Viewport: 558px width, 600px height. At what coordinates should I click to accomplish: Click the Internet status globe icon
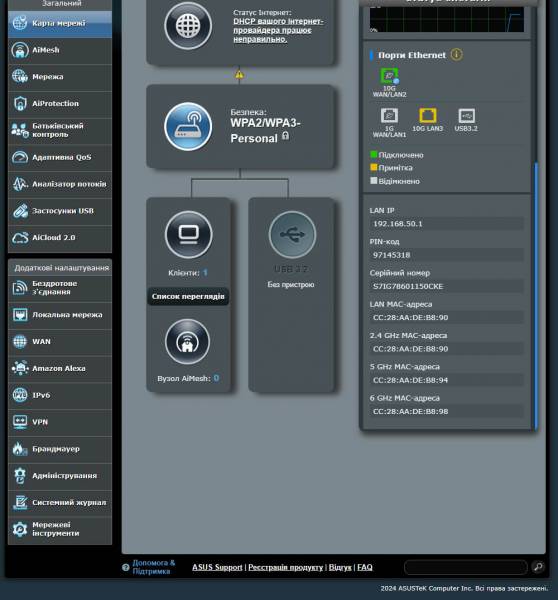click(x=188, y=26)
